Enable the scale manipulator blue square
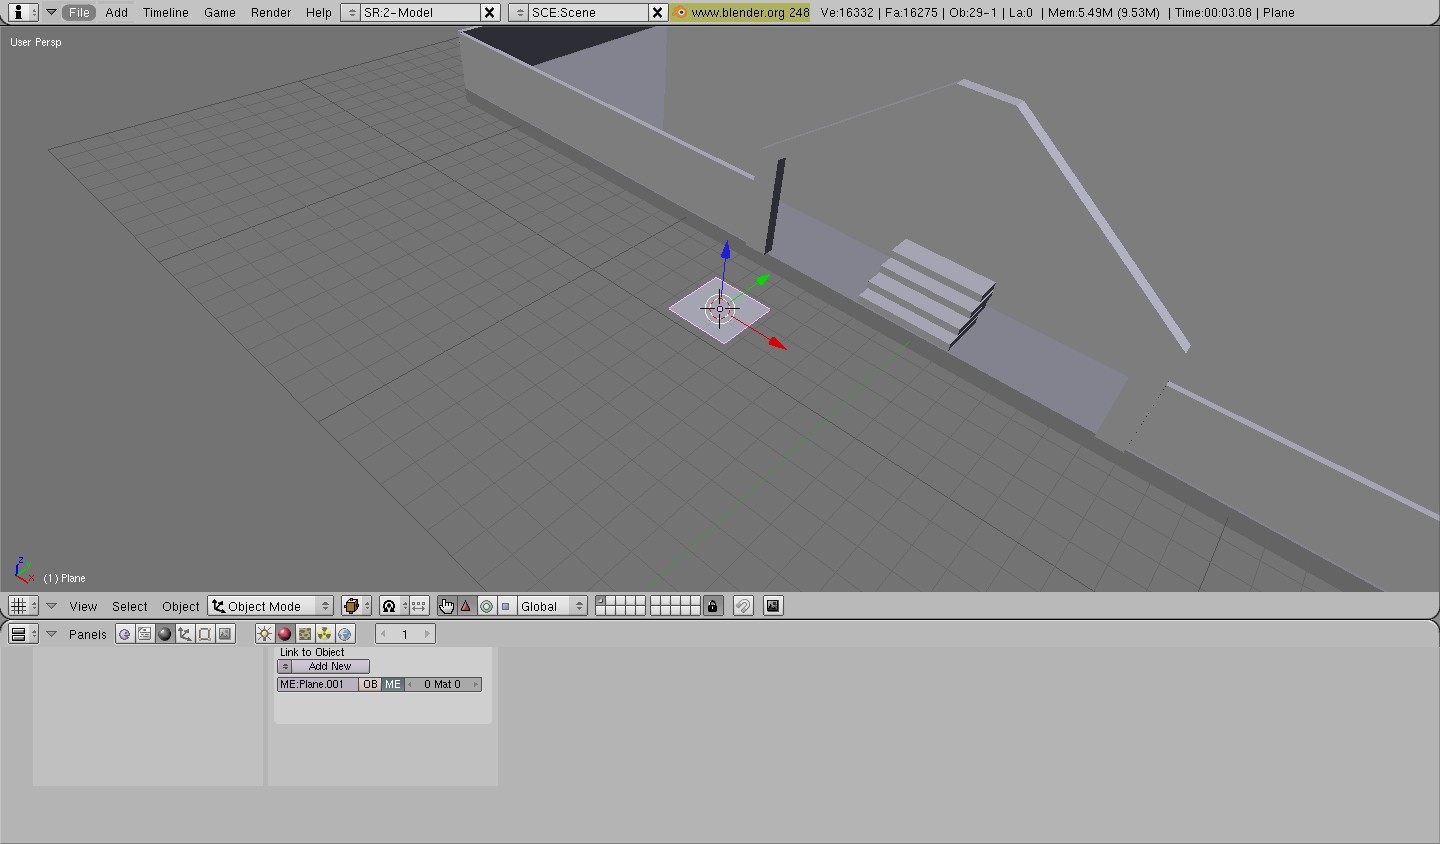1440x844 pixels. click(506, 606)
